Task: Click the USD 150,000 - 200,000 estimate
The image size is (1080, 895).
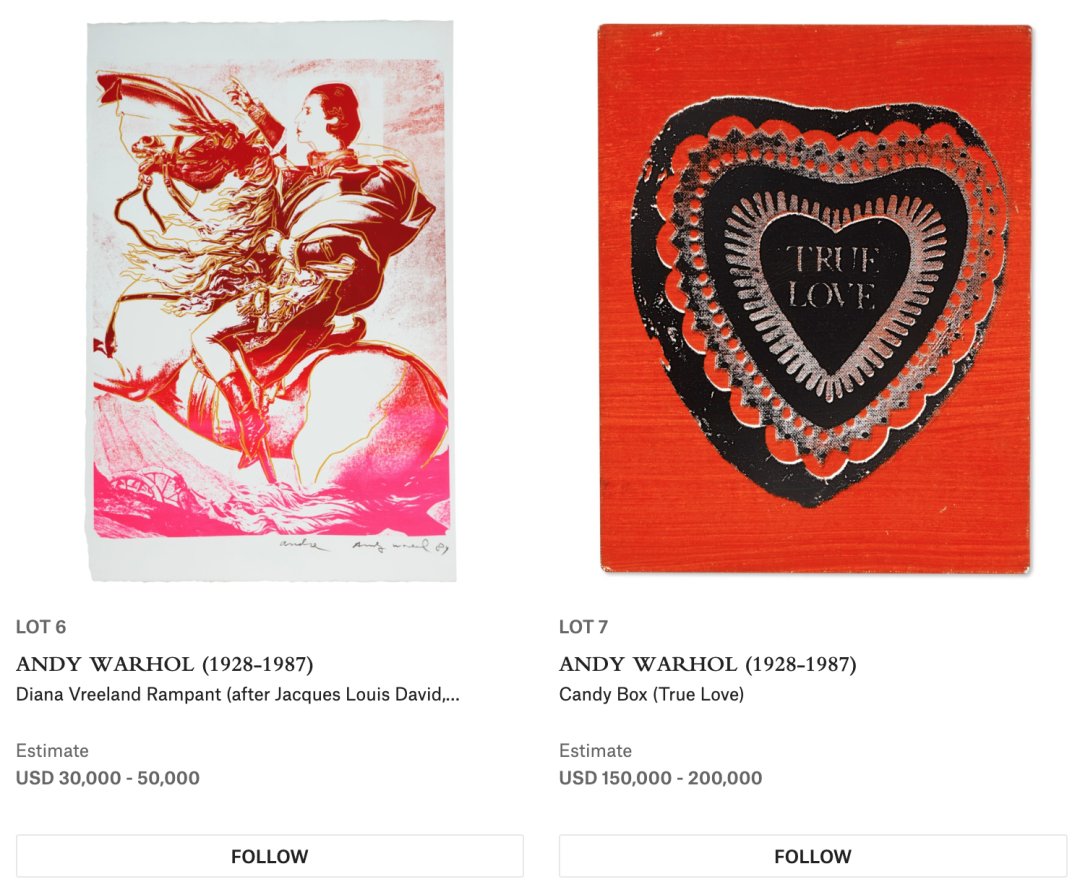Action: [x=661, y=778]
